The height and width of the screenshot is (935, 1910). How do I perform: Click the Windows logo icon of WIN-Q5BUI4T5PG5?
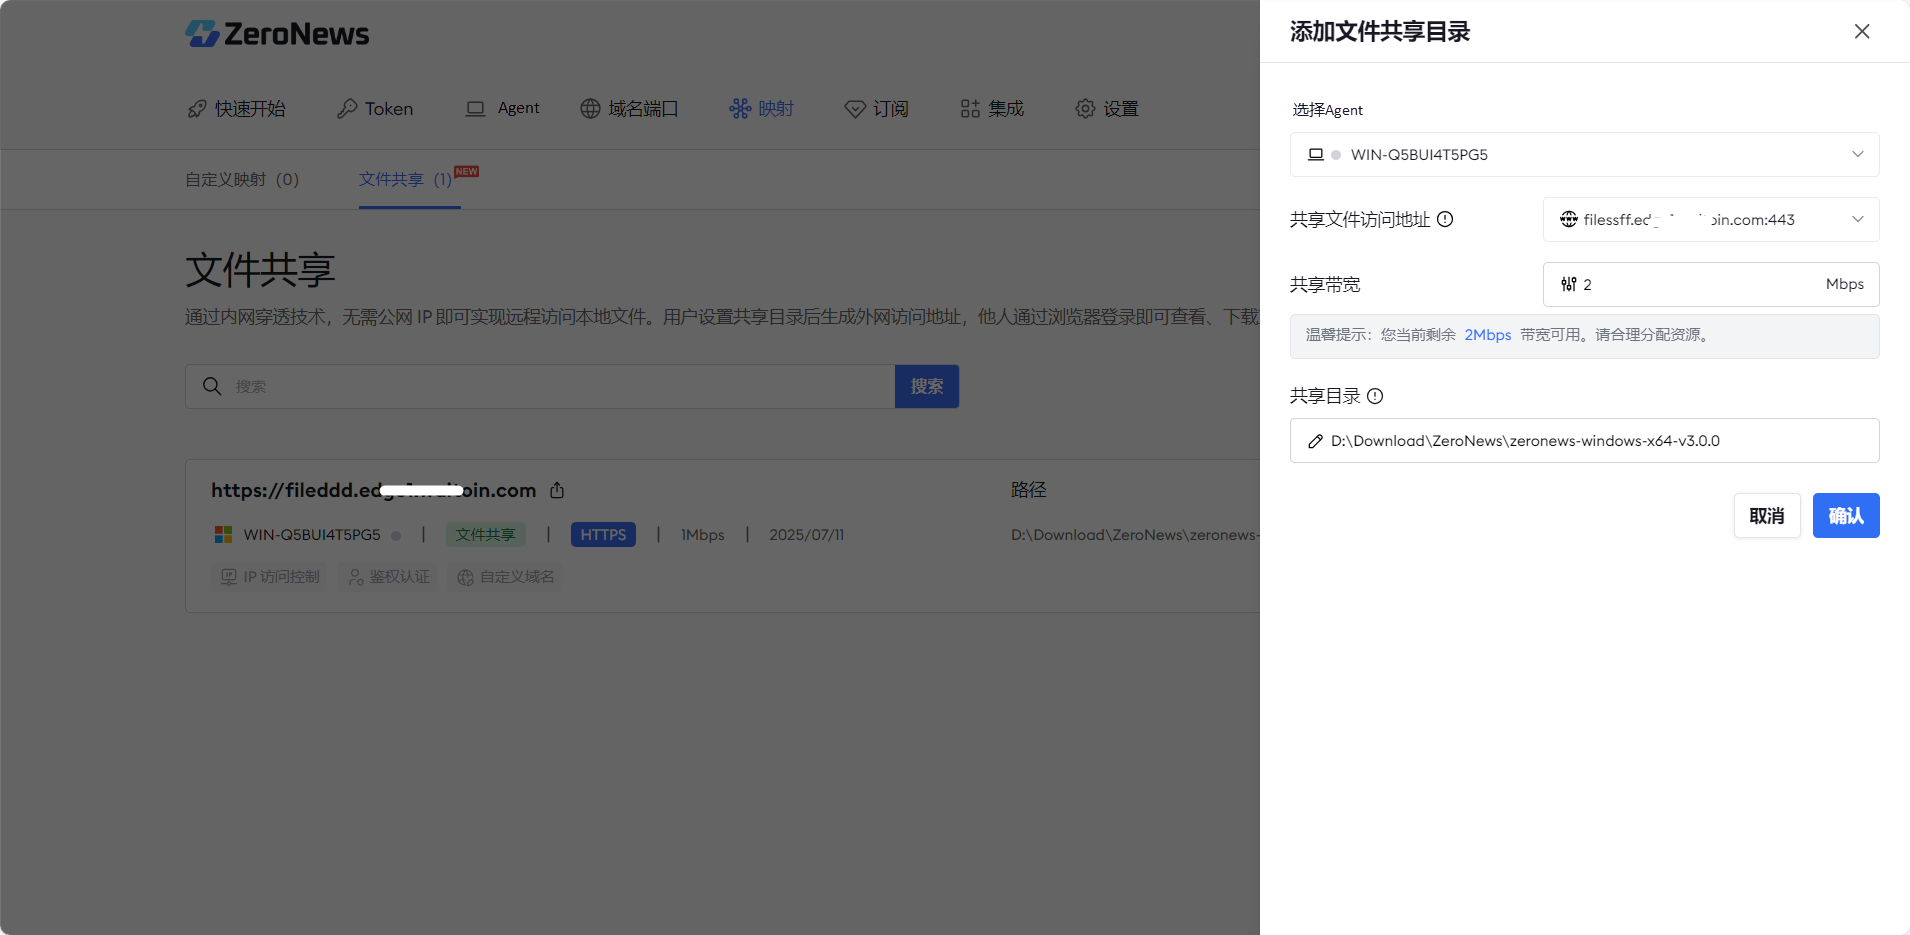(223, 535)
